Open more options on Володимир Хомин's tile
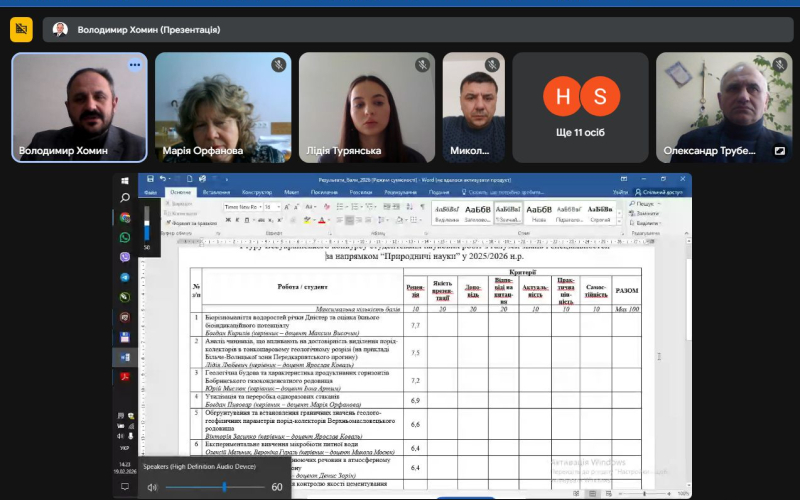 pos(135,65)
